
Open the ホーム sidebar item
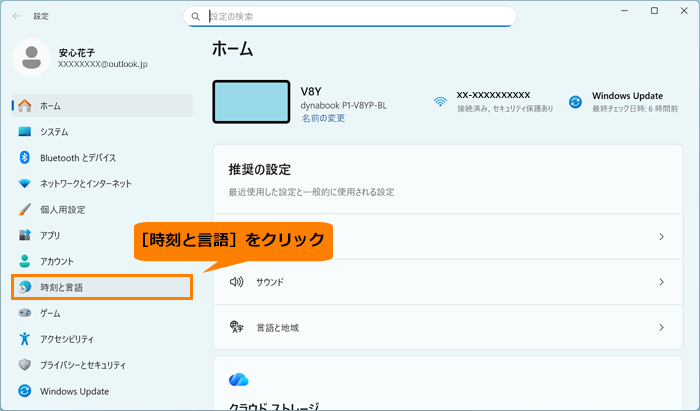[x=102, y=106]
